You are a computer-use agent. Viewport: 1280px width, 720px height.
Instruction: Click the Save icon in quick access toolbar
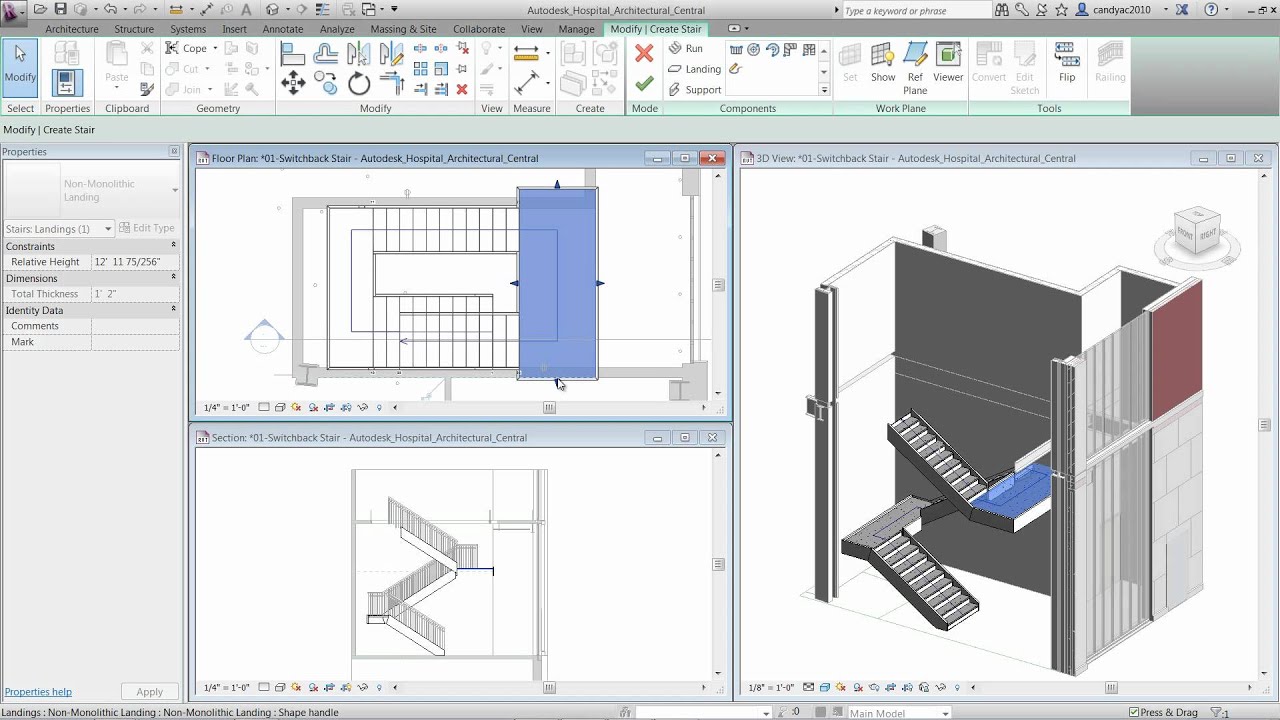click(x=60, y=10)
